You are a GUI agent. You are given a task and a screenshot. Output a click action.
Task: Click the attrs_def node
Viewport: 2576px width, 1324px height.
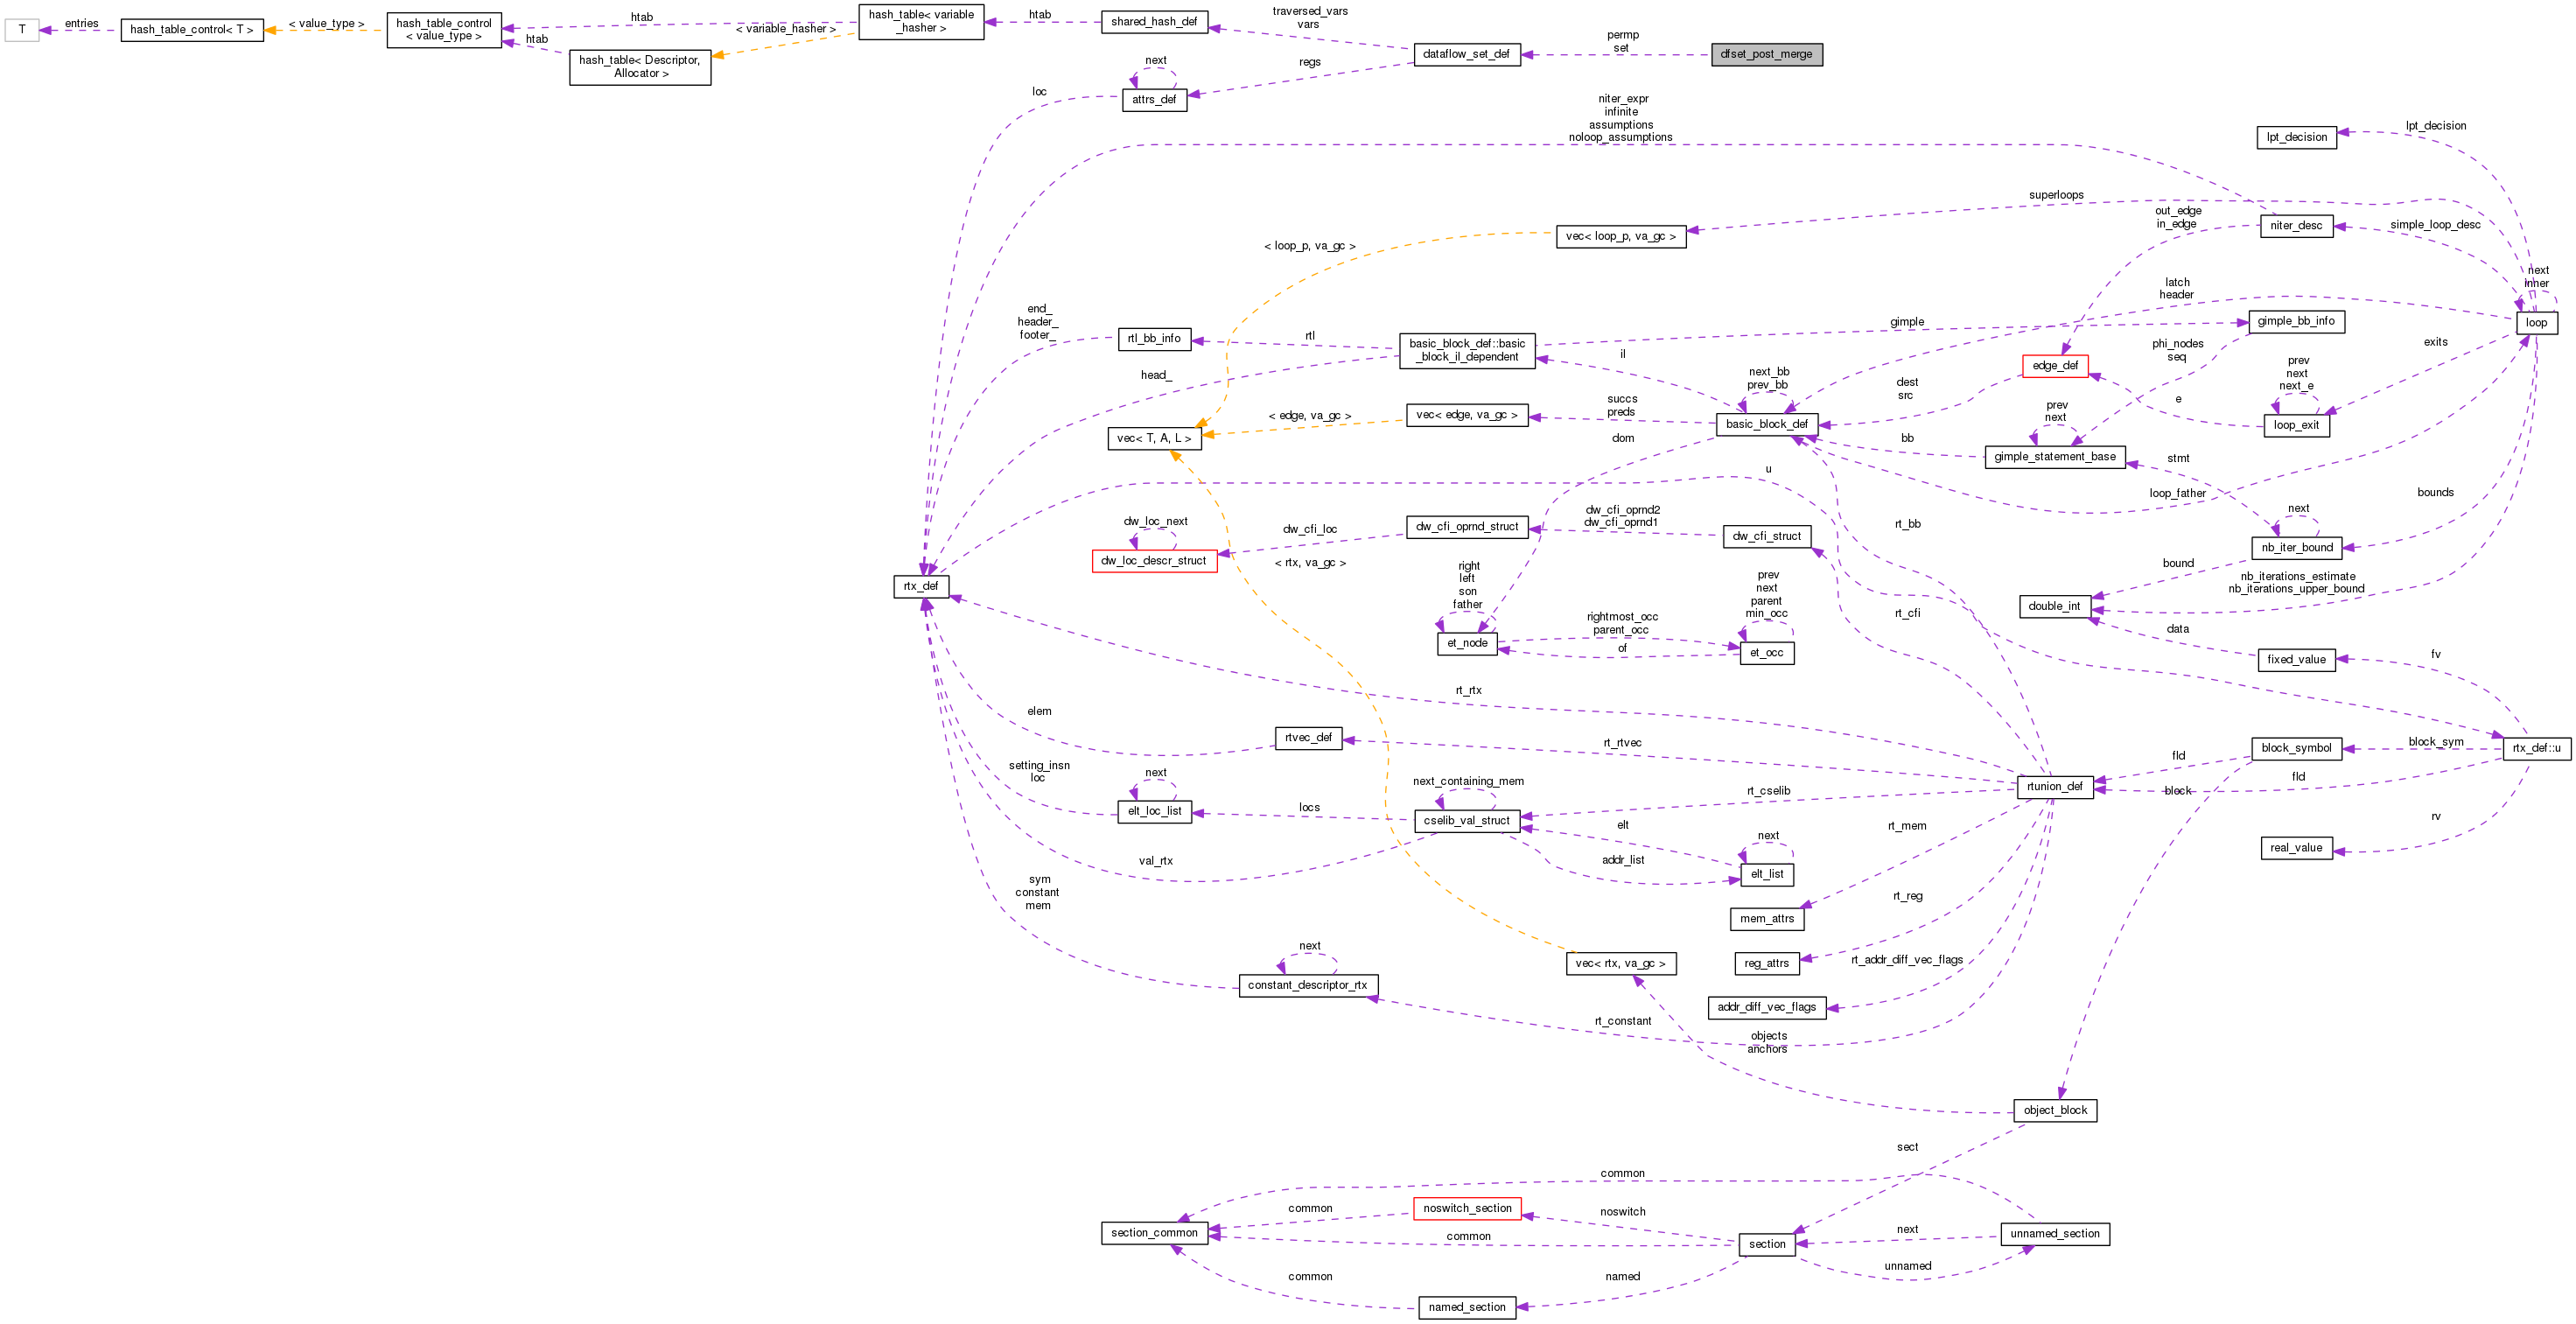click(x=1154, y=99)
